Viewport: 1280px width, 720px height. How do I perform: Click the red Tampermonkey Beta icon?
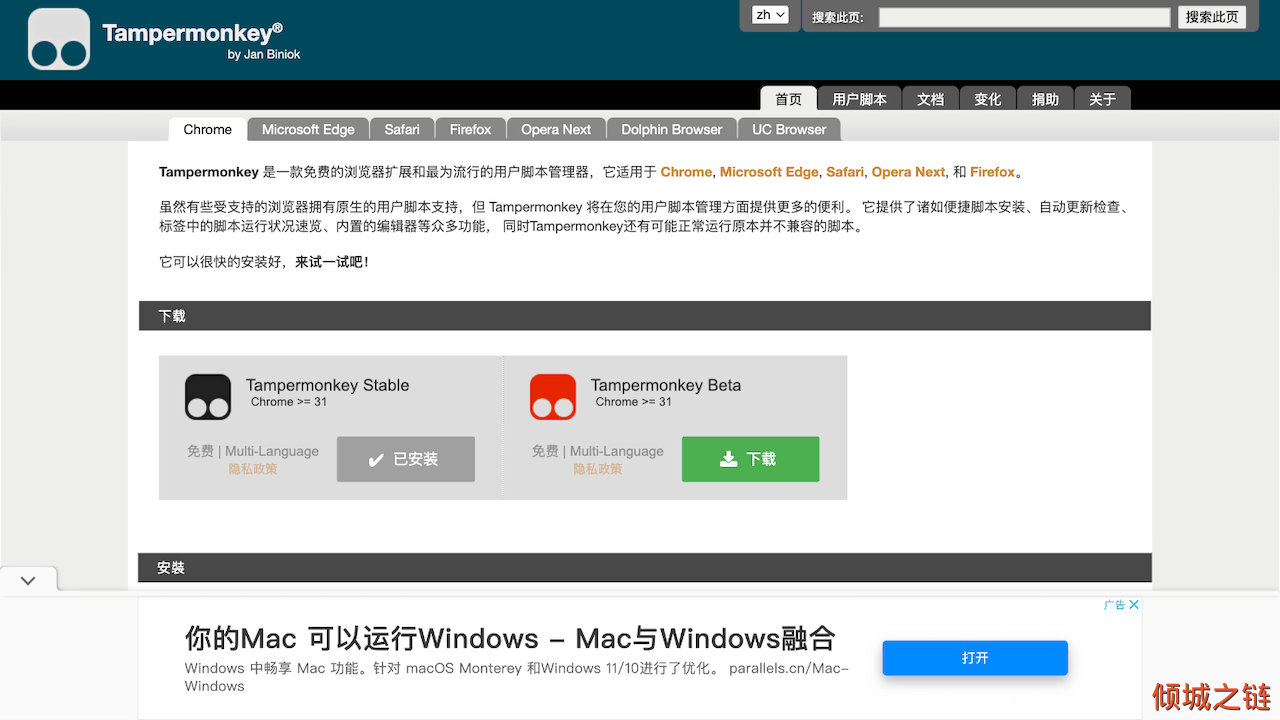[x=553, y=397]
